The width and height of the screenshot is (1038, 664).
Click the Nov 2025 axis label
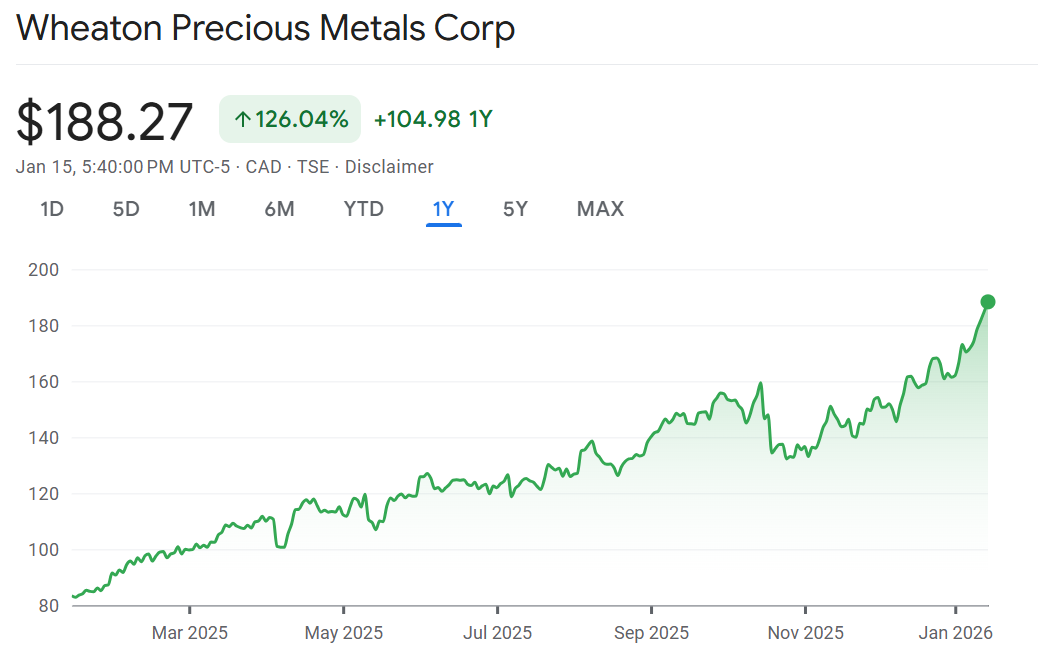point(806,633)
